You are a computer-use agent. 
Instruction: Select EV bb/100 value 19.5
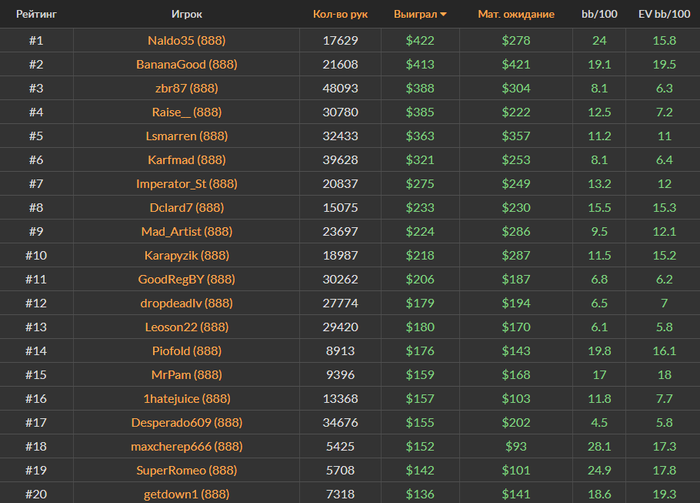664,64
